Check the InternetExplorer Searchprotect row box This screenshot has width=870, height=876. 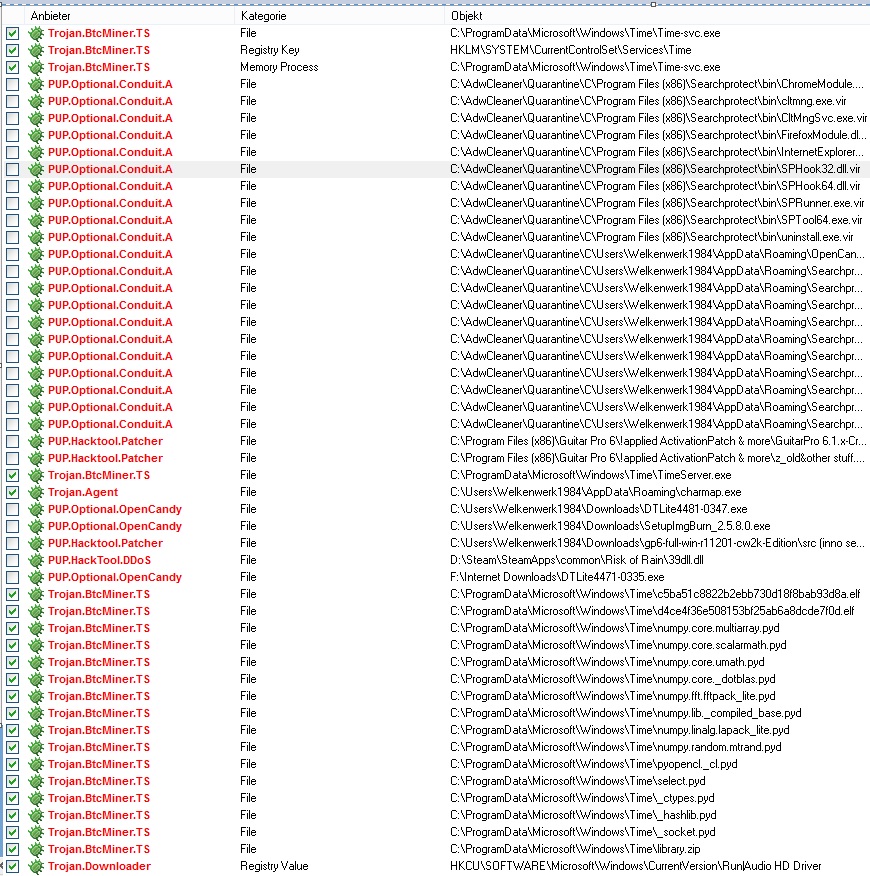pyautogui.click(x=12, y=153)
